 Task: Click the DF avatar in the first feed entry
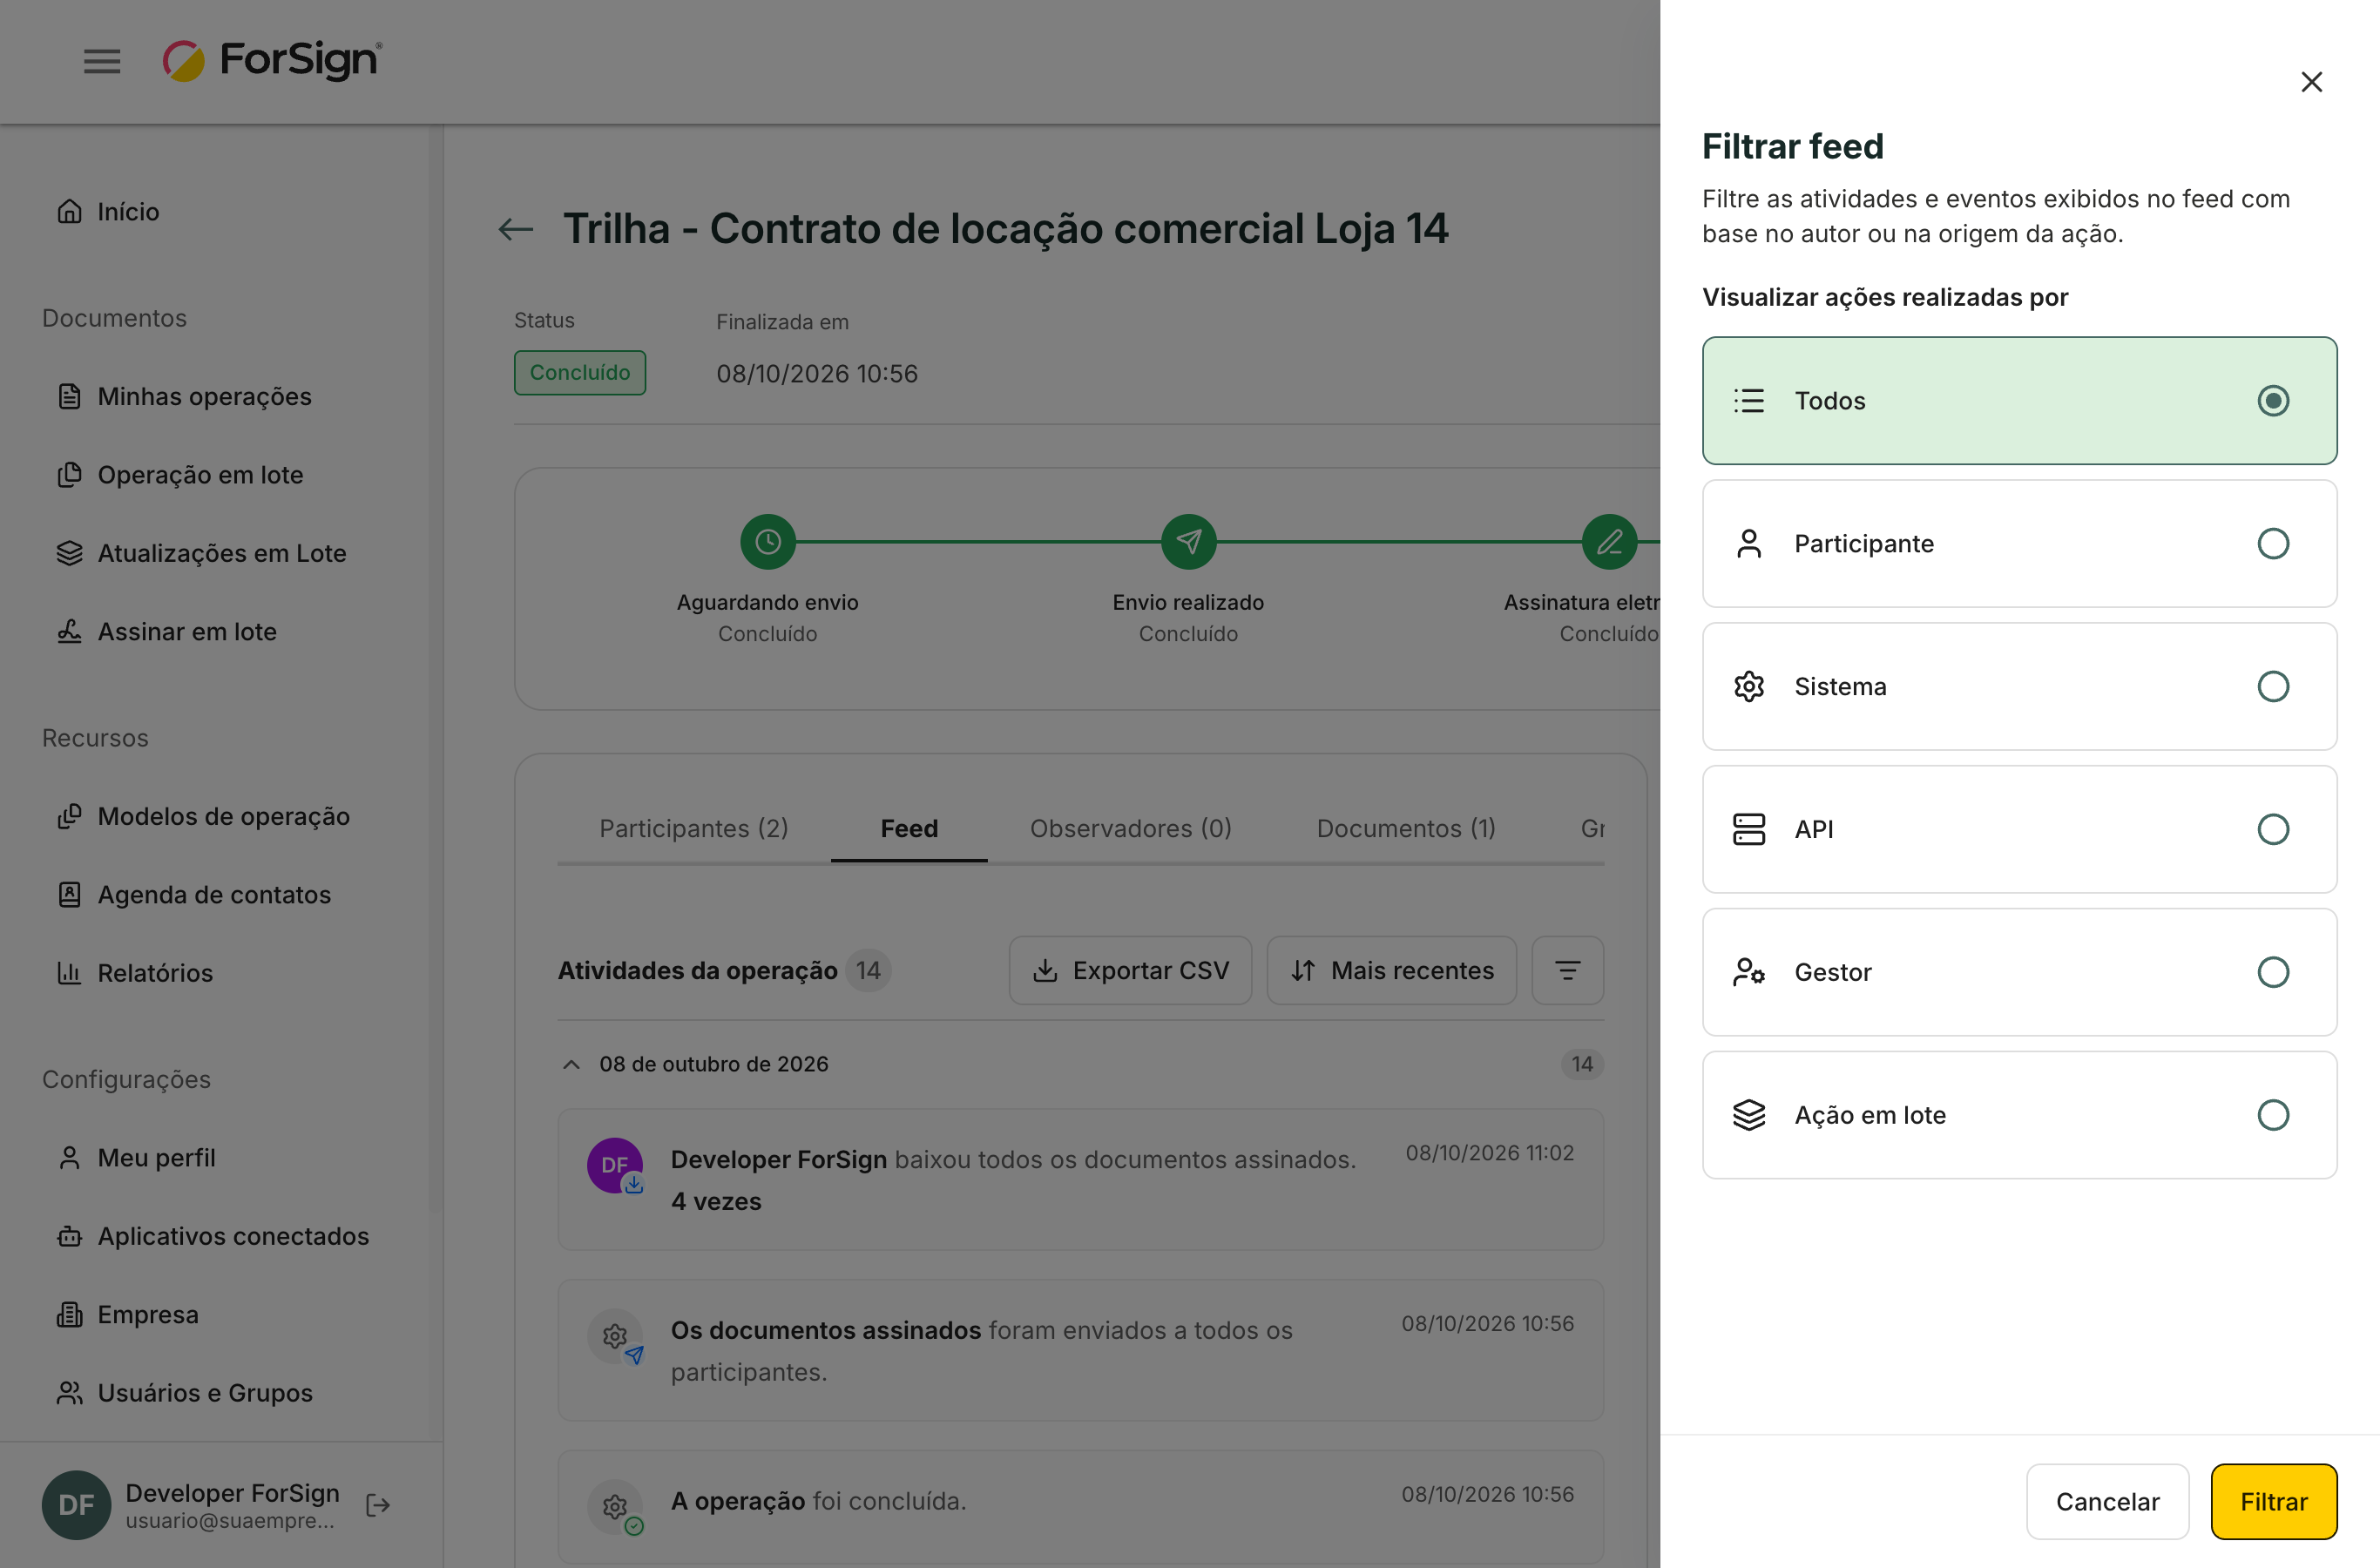[x=615, y=1165]
